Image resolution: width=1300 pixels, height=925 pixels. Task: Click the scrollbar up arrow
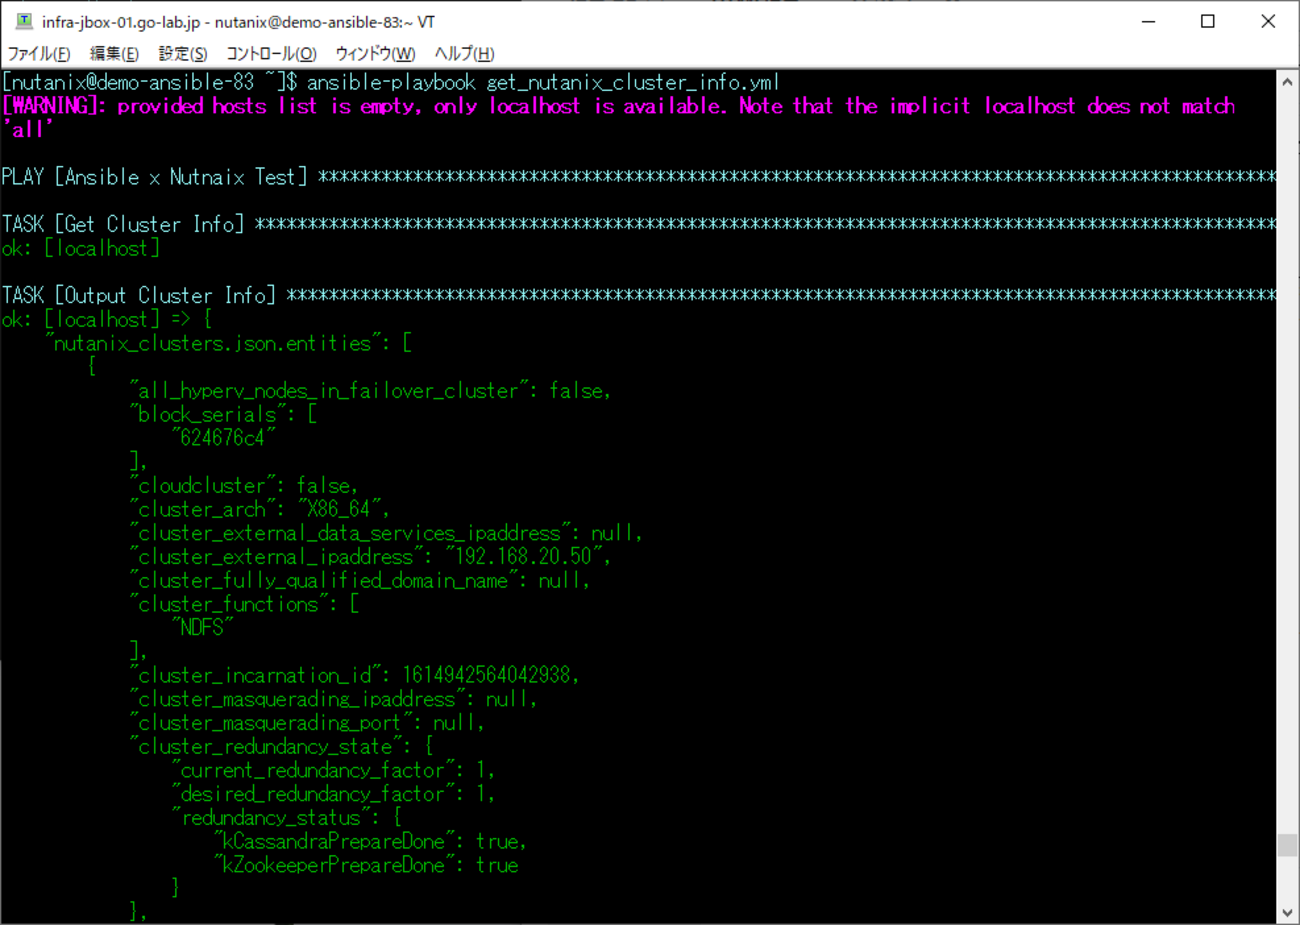point(1288,82)
